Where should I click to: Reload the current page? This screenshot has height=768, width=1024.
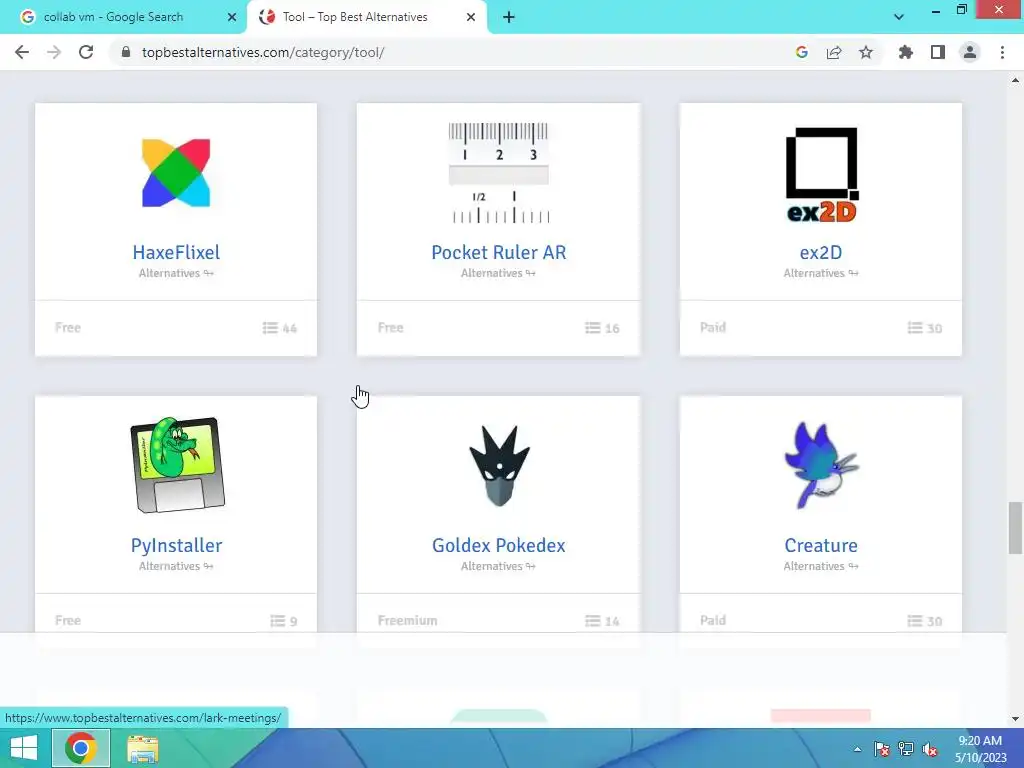click(x=86, y=52)
